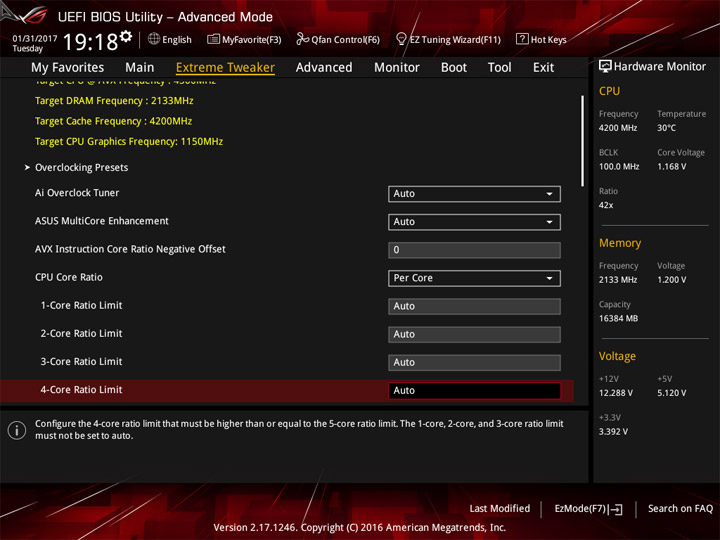Viewport: 720px width, 540px height.
Task: Click the 2-Core Ratio Limit field
Action: 474,334
